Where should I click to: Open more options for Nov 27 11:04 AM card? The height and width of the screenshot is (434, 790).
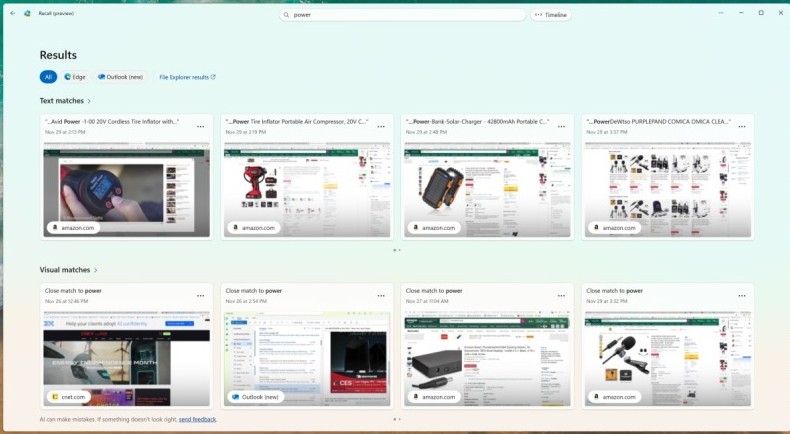[x=561, y=296]
